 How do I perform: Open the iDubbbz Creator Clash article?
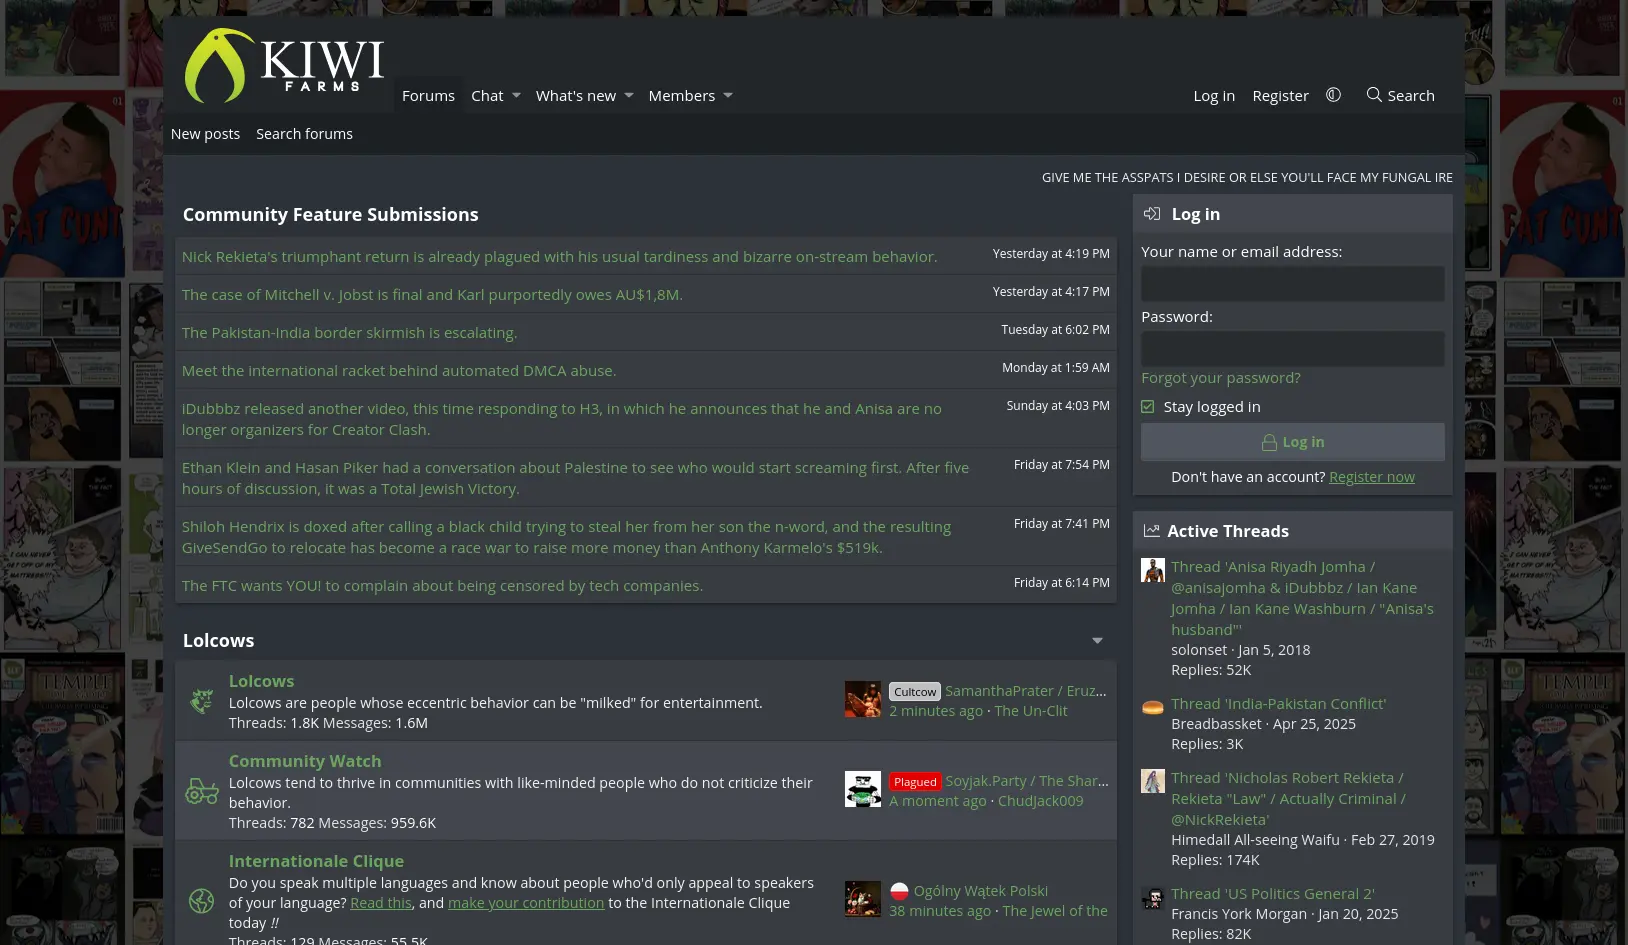(561, 419)
